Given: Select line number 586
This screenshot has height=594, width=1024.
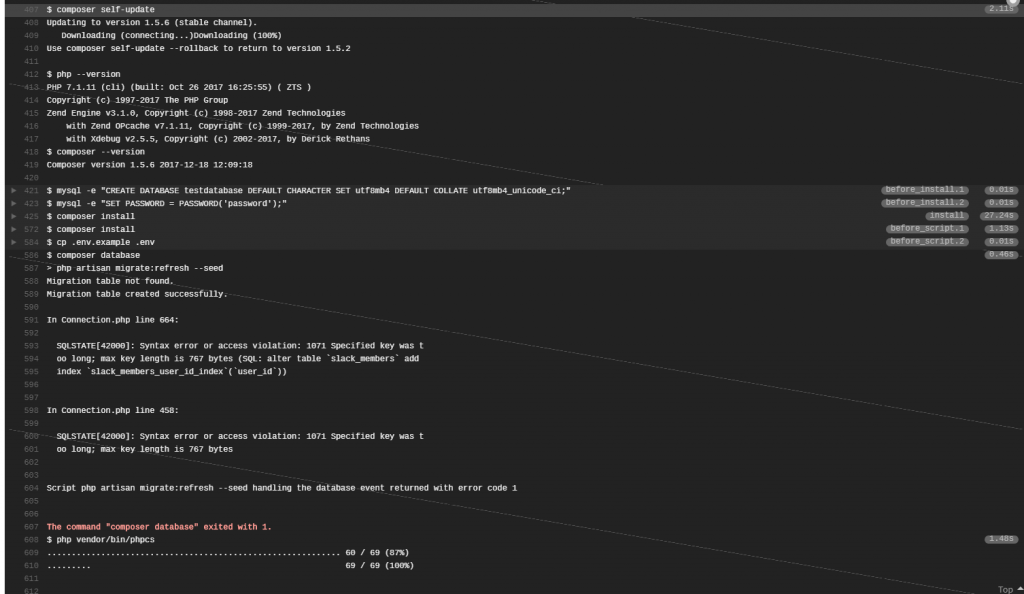Looking at the screenshot, I should (x=31, y=255).
